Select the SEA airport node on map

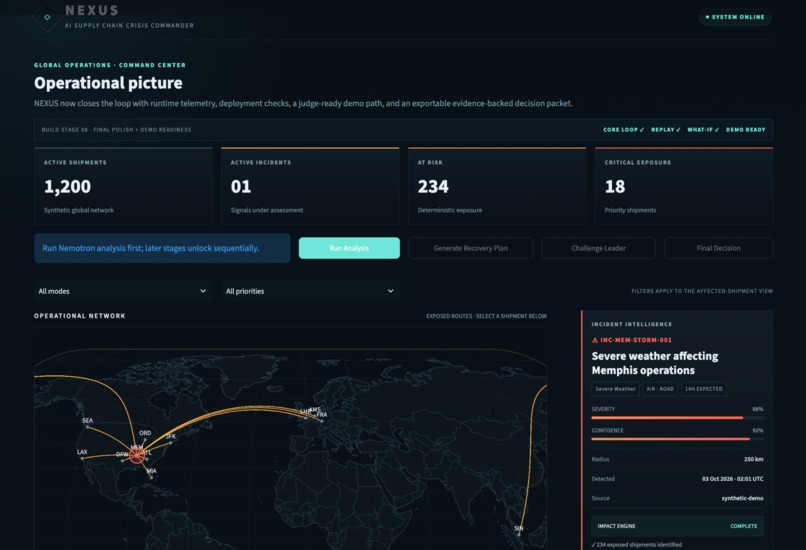(87, 427)
